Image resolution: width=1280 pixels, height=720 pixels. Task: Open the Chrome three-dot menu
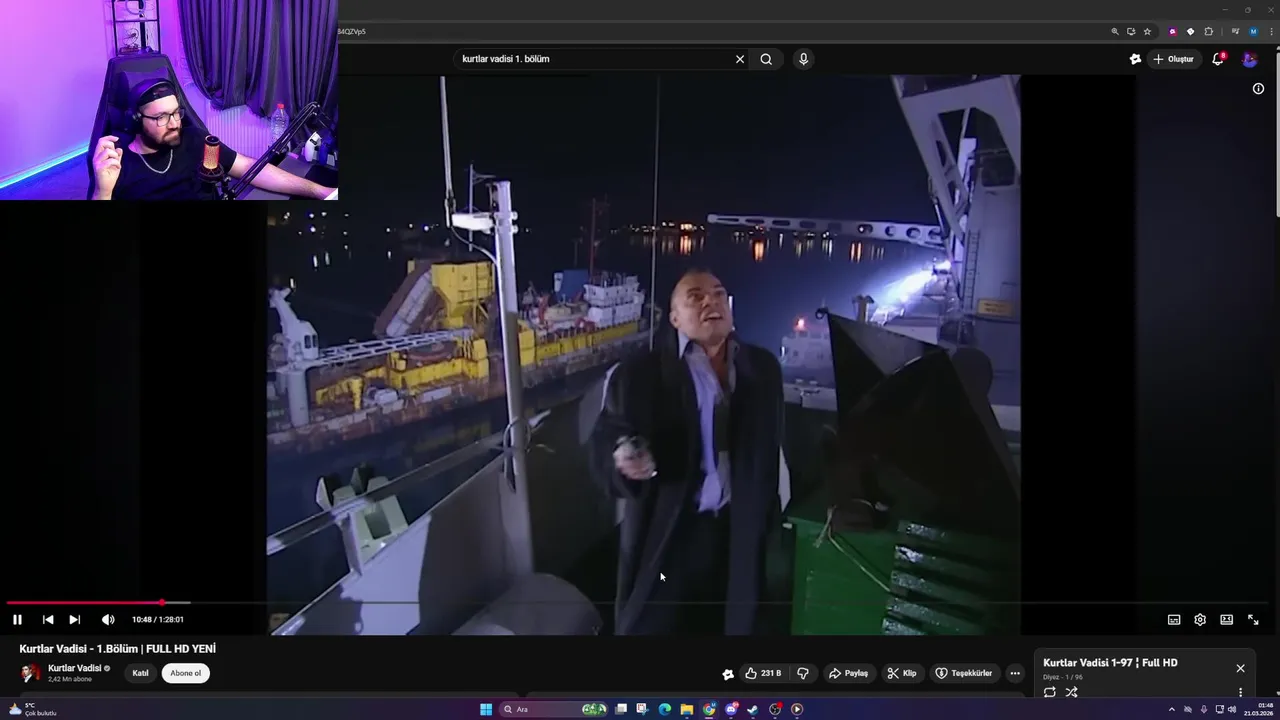pos(1271,31)
